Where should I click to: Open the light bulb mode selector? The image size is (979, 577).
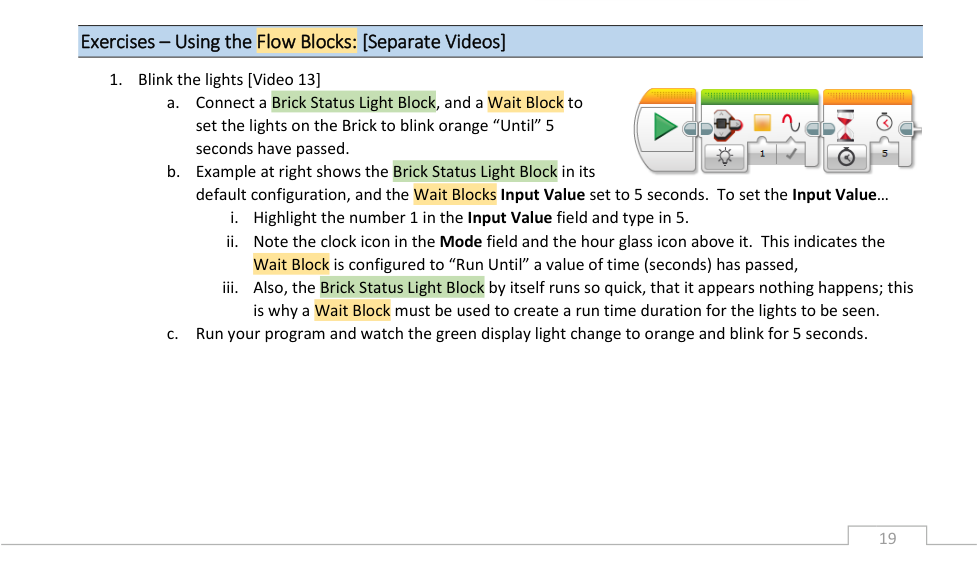pos(724,156)
